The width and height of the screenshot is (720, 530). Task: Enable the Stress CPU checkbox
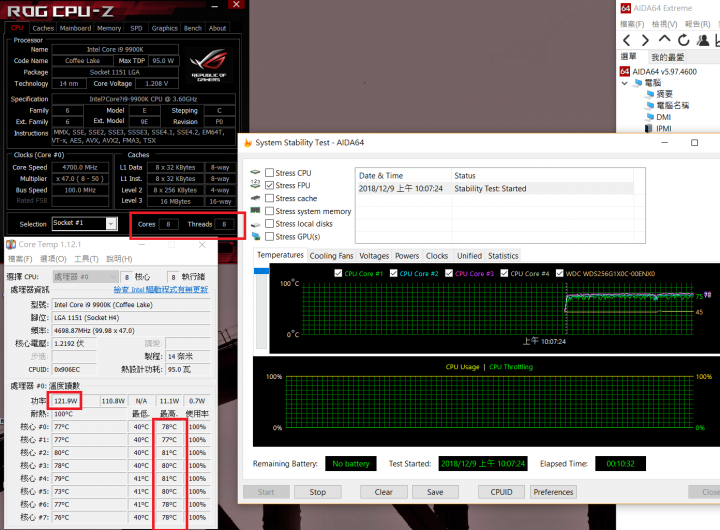(270, 173)
